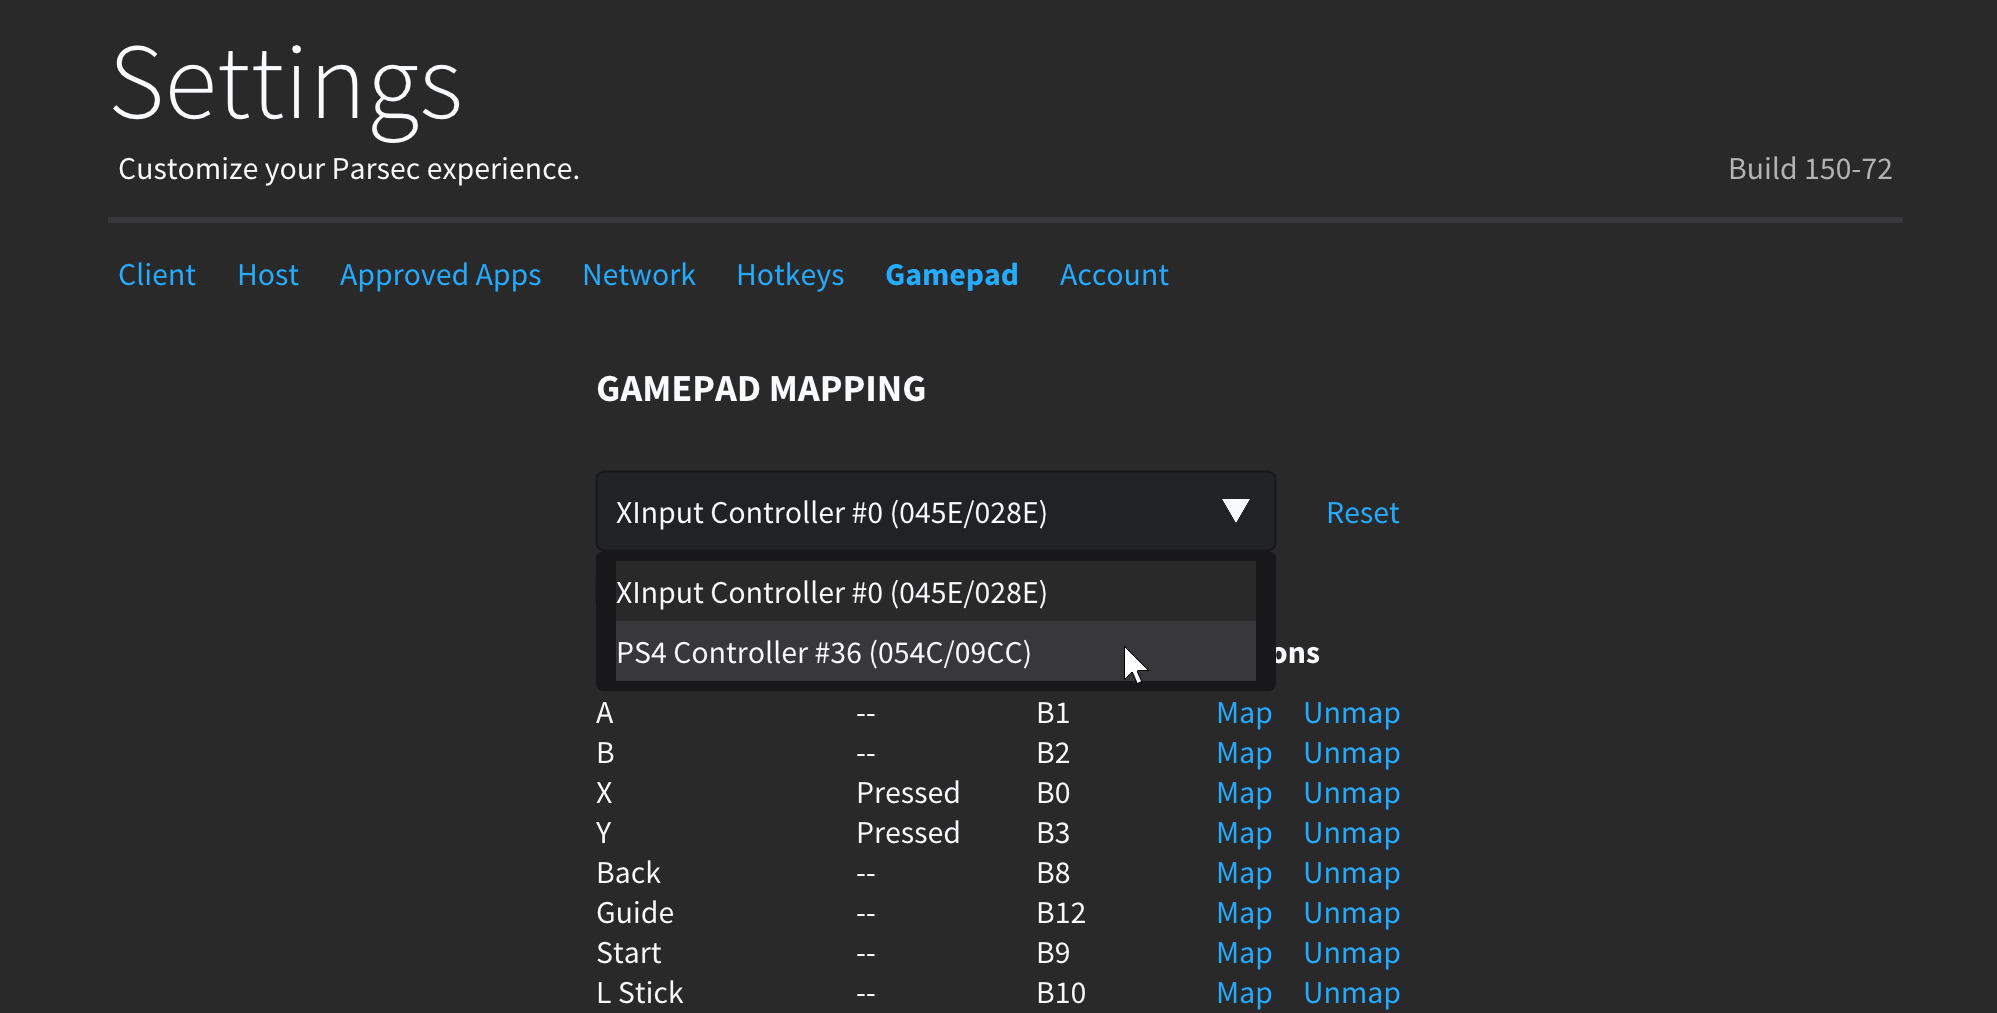Click the B9 value in Start row

click(1053, 953)
